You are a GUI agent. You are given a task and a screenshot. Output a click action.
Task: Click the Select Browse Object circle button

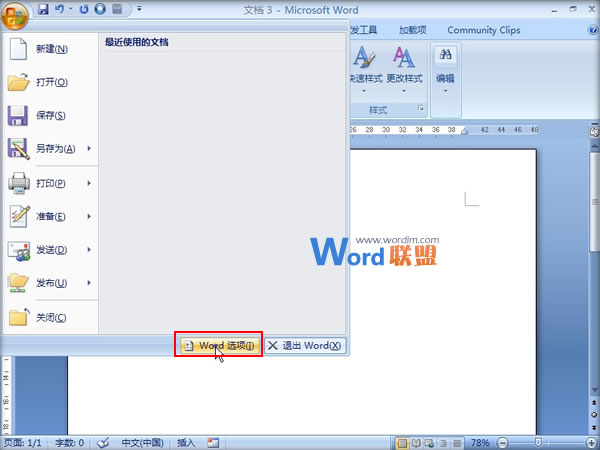coord(594,414)
